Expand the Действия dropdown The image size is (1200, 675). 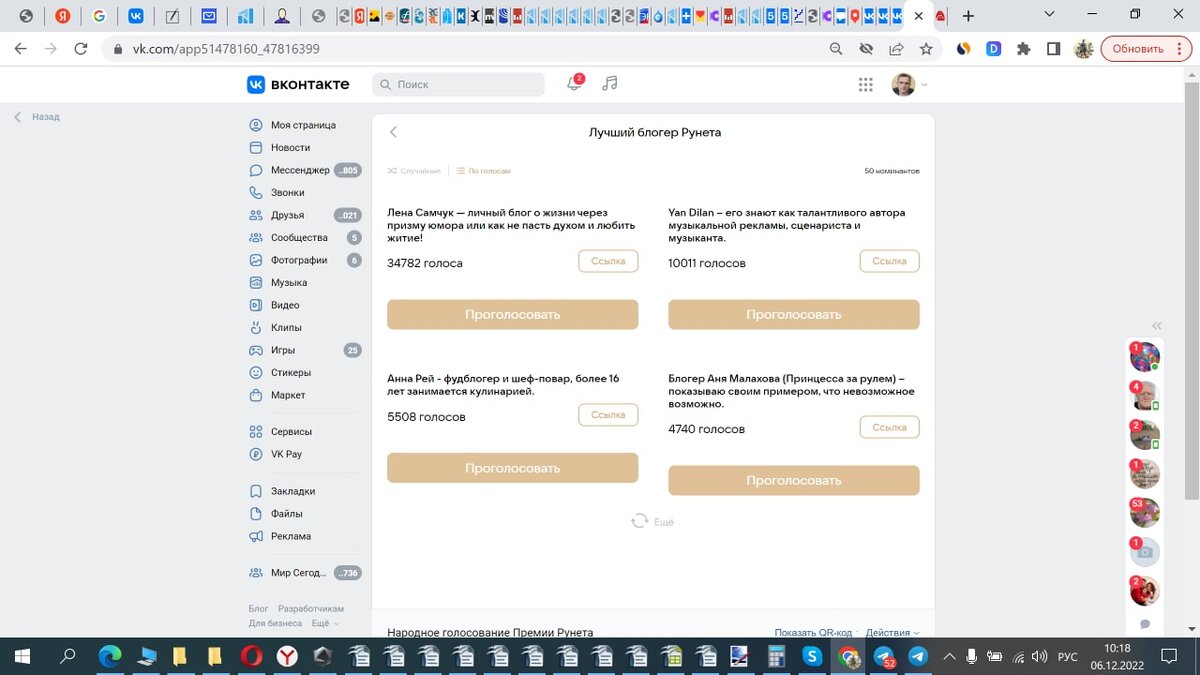[x=893, y=632]
